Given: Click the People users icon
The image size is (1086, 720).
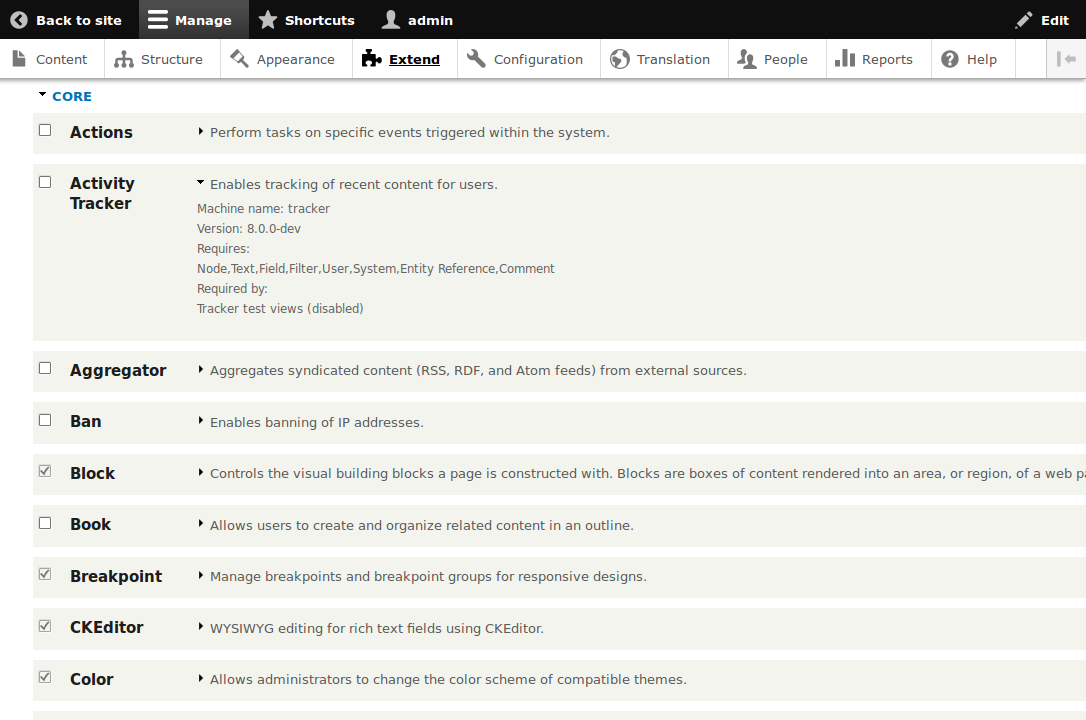Looking at the screenshot, I should point(747,59).
